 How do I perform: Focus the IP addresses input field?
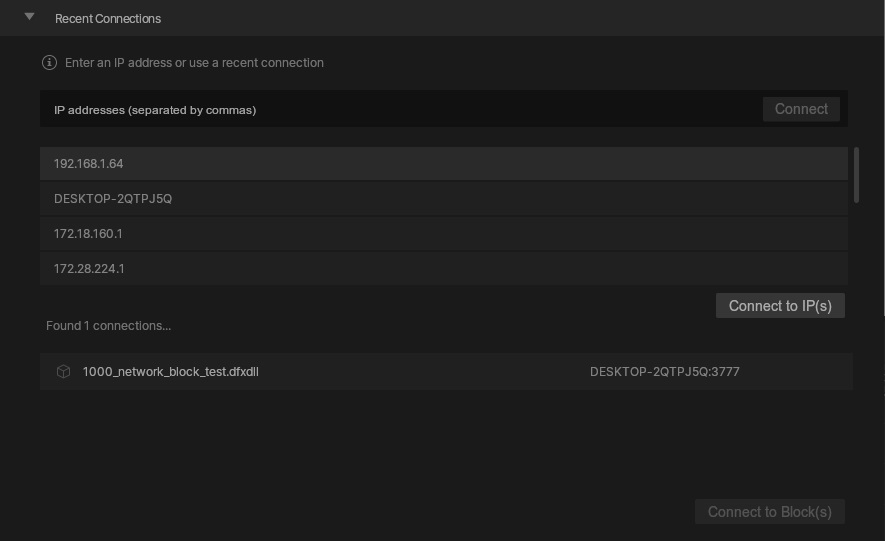pos(400,110)
